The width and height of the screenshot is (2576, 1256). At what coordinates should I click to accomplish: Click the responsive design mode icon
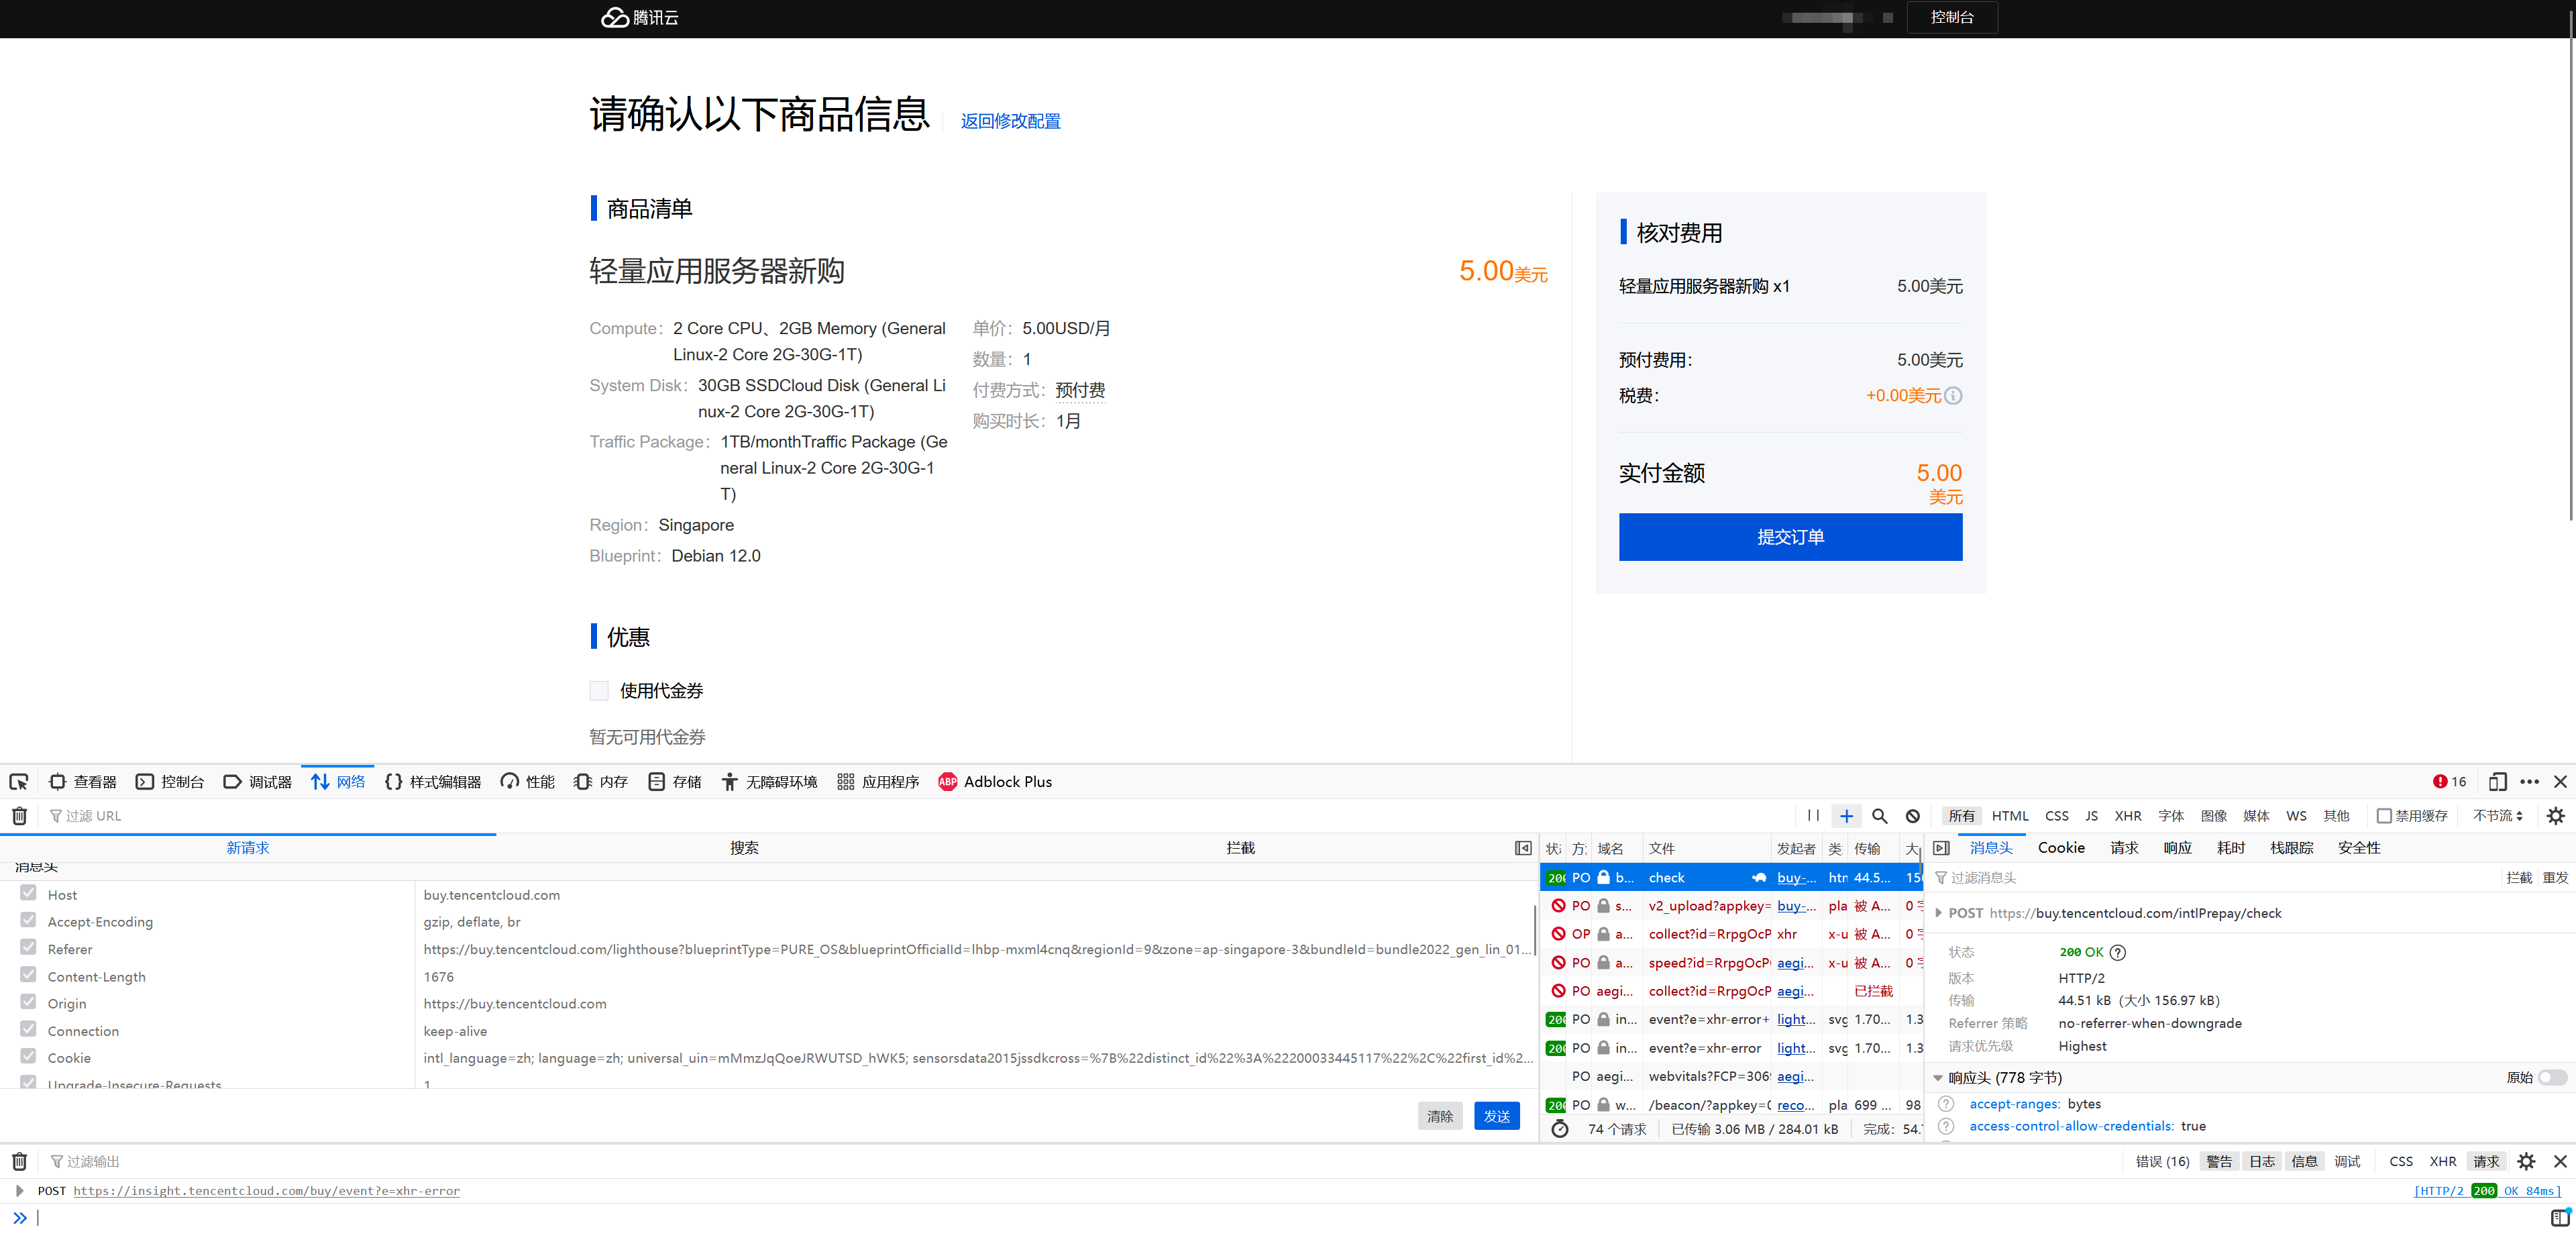click(x=2497, y=782)
